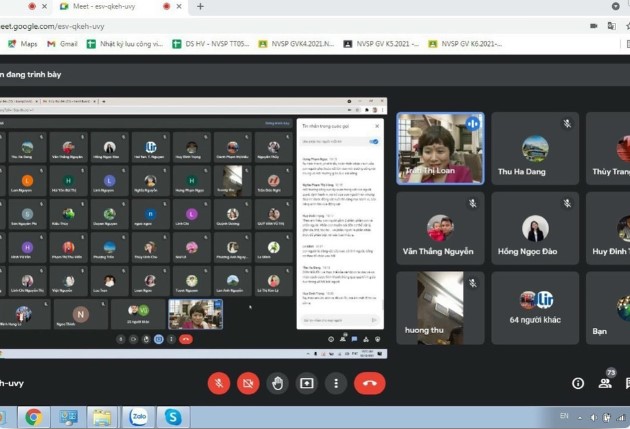Click the present screen icon
This screenshot has width=630, height=429.
click(307, 383)
